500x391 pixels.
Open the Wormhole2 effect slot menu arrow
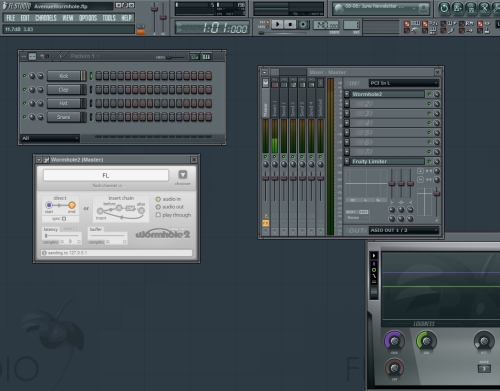(x=347, y=94)
